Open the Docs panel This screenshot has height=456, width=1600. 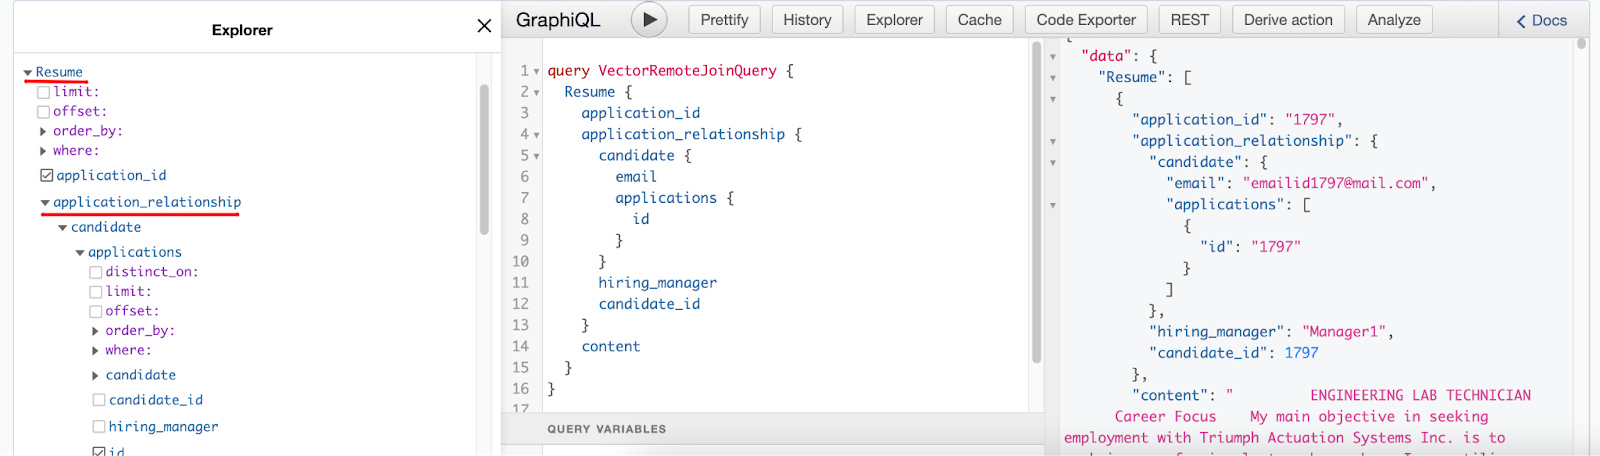pos(1542,20)
